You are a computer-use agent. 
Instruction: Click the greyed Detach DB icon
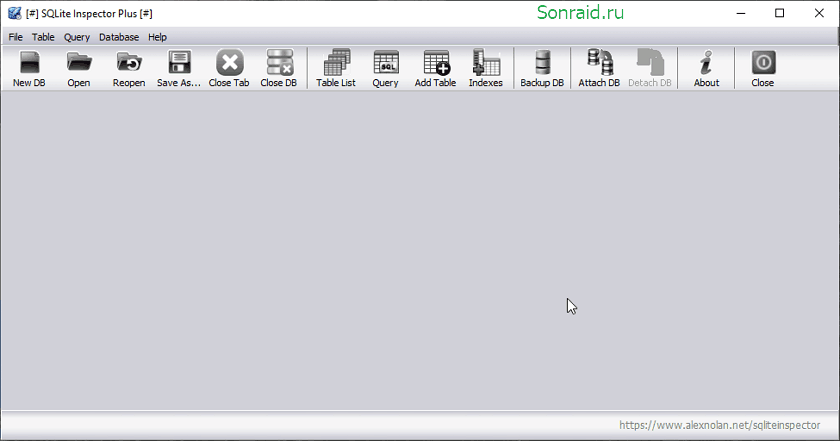650,68
